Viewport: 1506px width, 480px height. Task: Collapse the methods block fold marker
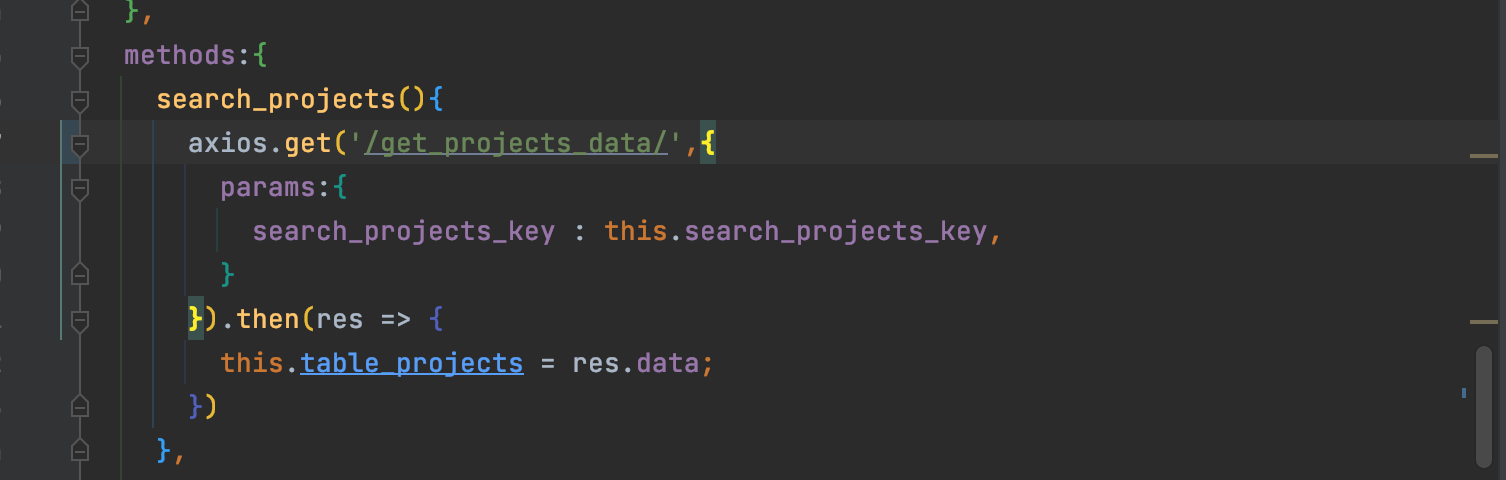pyautogui.click(x=80, y=56)
